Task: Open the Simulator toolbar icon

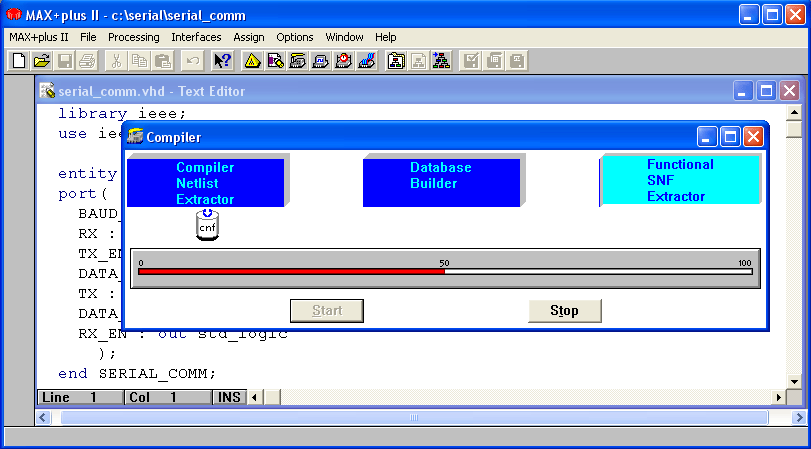Action: [321, 61]
